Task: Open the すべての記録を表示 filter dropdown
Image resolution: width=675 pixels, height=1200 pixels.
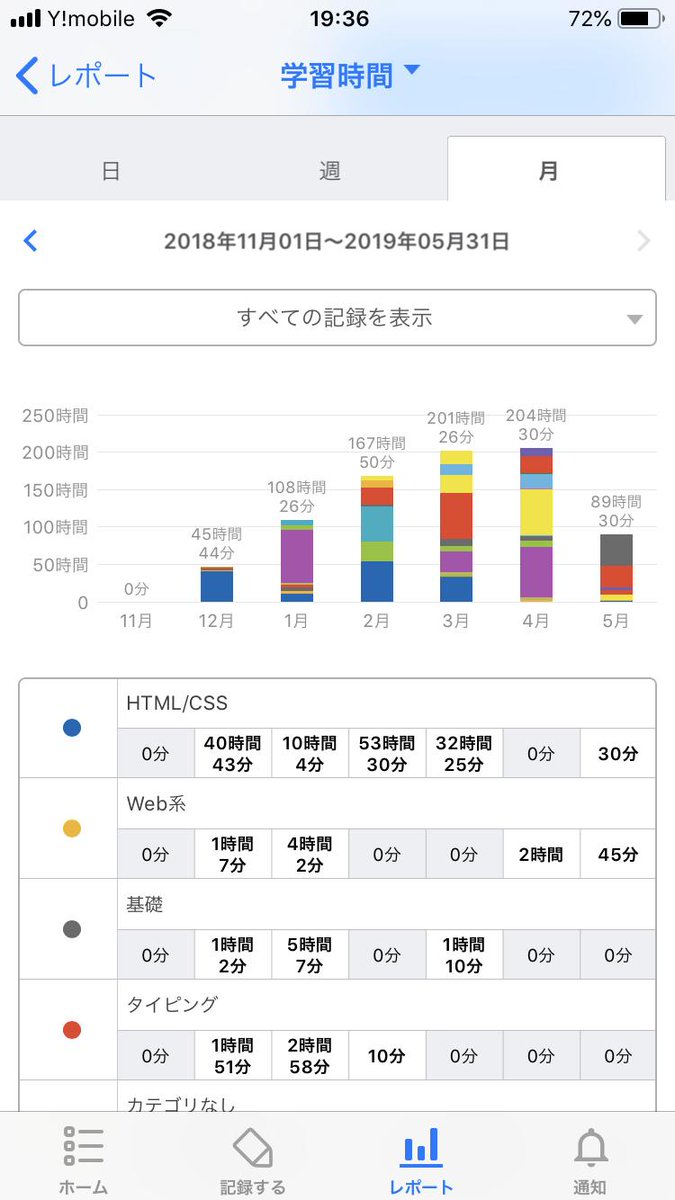Action: 337,318
